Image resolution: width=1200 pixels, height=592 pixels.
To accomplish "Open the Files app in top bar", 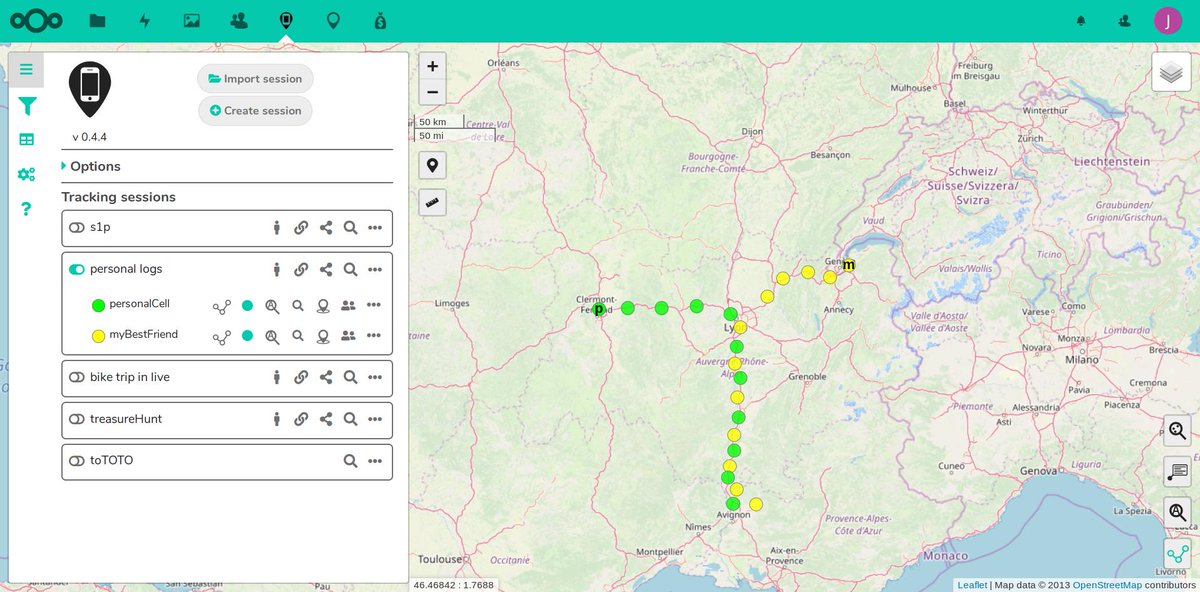I will (97, 20).
